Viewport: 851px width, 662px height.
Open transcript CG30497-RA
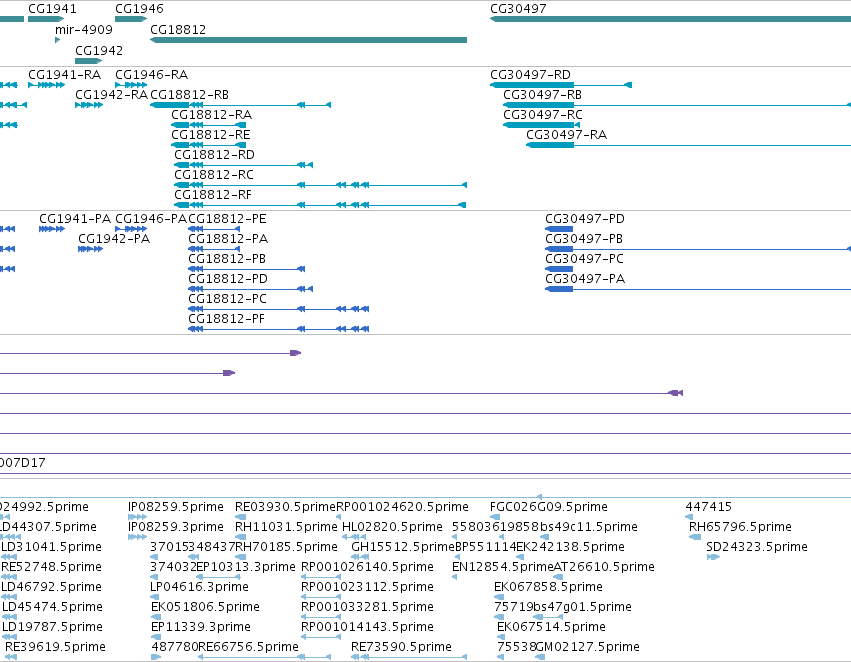[x=567, y=135]
